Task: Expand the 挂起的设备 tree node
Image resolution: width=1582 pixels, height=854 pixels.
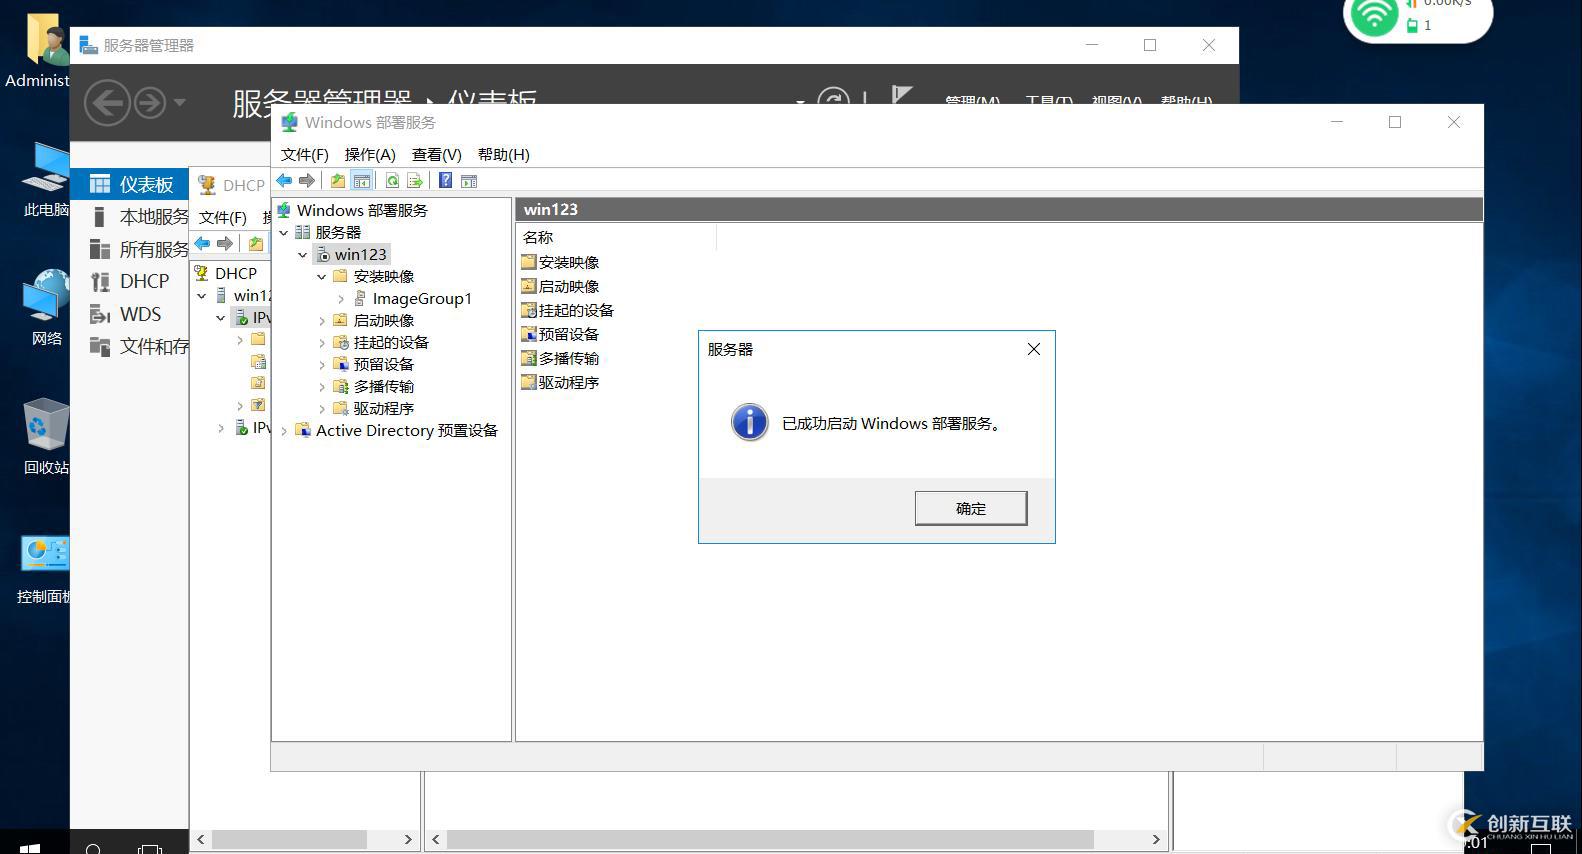Action: pyautogui.click(x=322, y=342)
